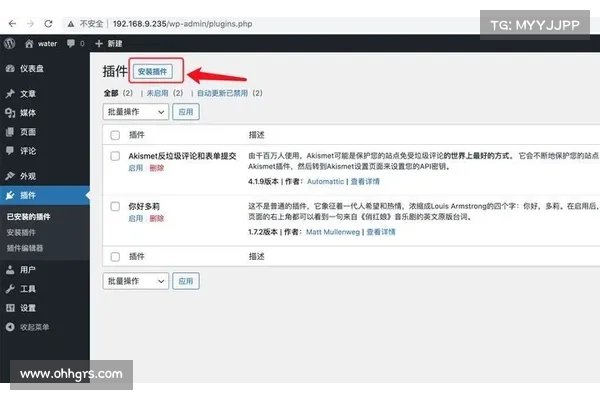Open top 批量操作 dropdown
The height and width of the screenshot is (400, 600).
click(x=135, y=112)
